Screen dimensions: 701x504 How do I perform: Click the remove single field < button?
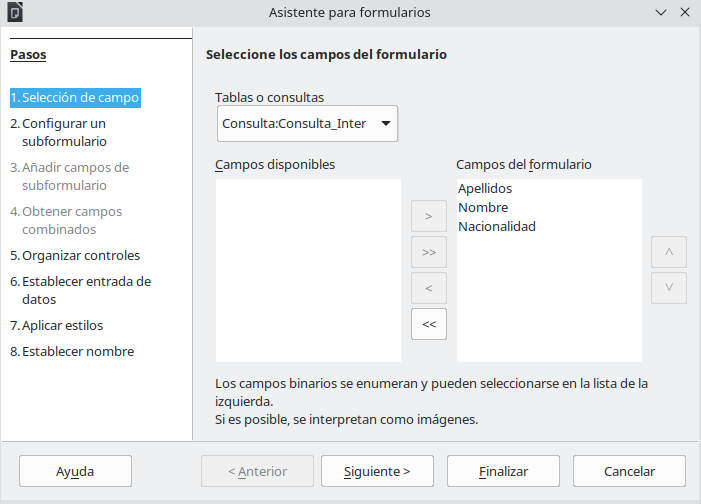pos(429,288)
